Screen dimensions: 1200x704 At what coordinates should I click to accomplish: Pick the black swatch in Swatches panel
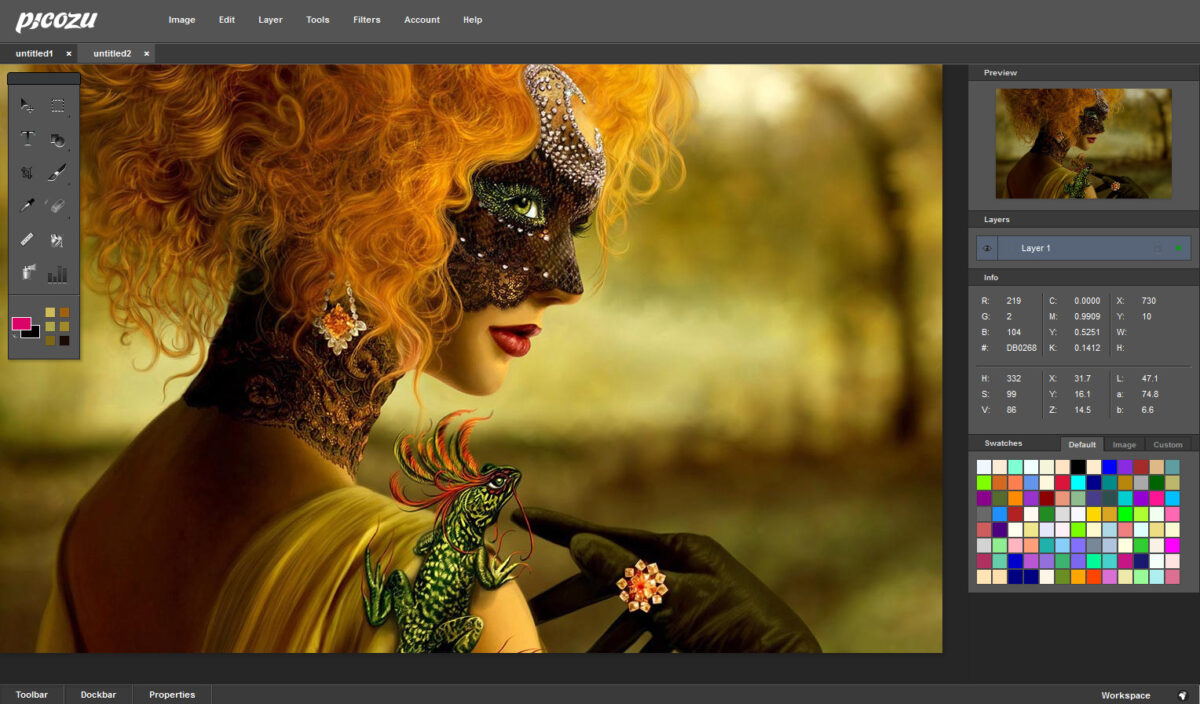pos(1077,467)
